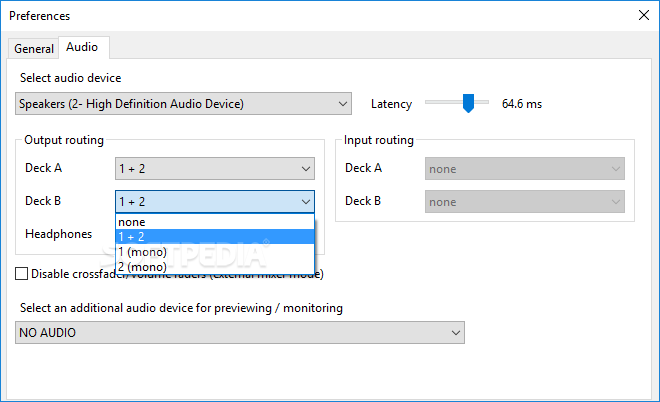
Task: Click the Headphones output routing label
Action: (58, 234)
